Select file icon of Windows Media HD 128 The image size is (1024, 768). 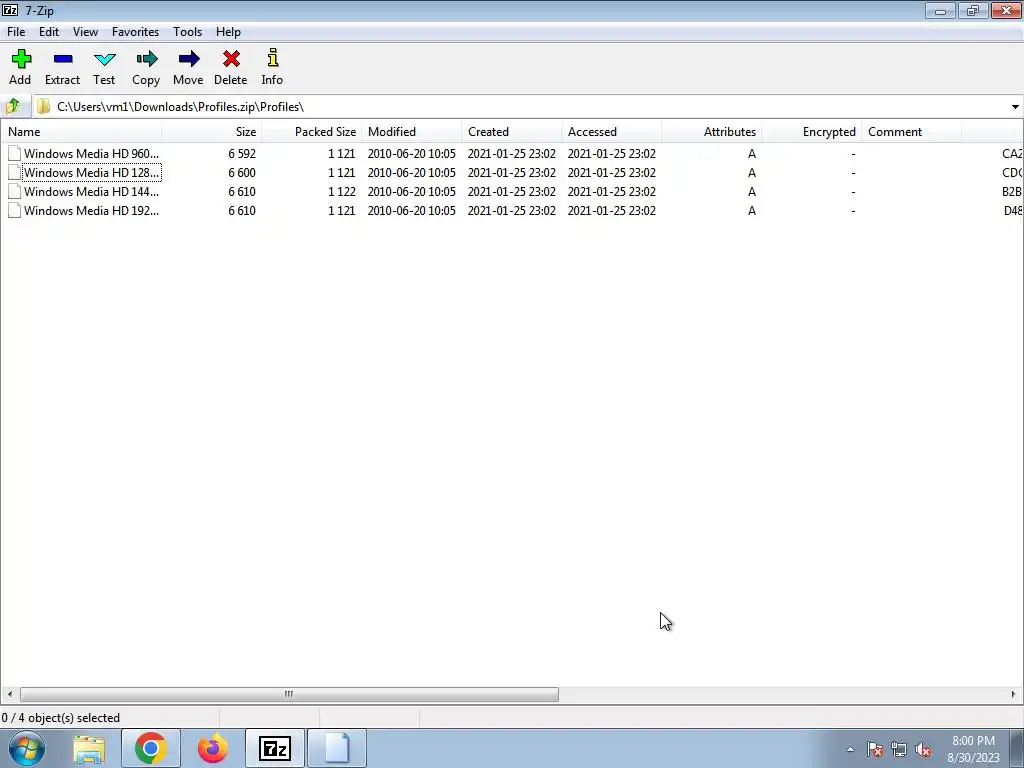point(14,172)
